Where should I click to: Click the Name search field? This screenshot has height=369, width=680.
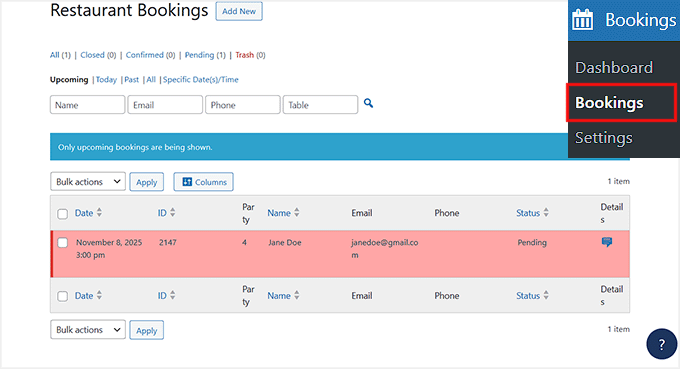pyautogui.click(x=87, y=105)
